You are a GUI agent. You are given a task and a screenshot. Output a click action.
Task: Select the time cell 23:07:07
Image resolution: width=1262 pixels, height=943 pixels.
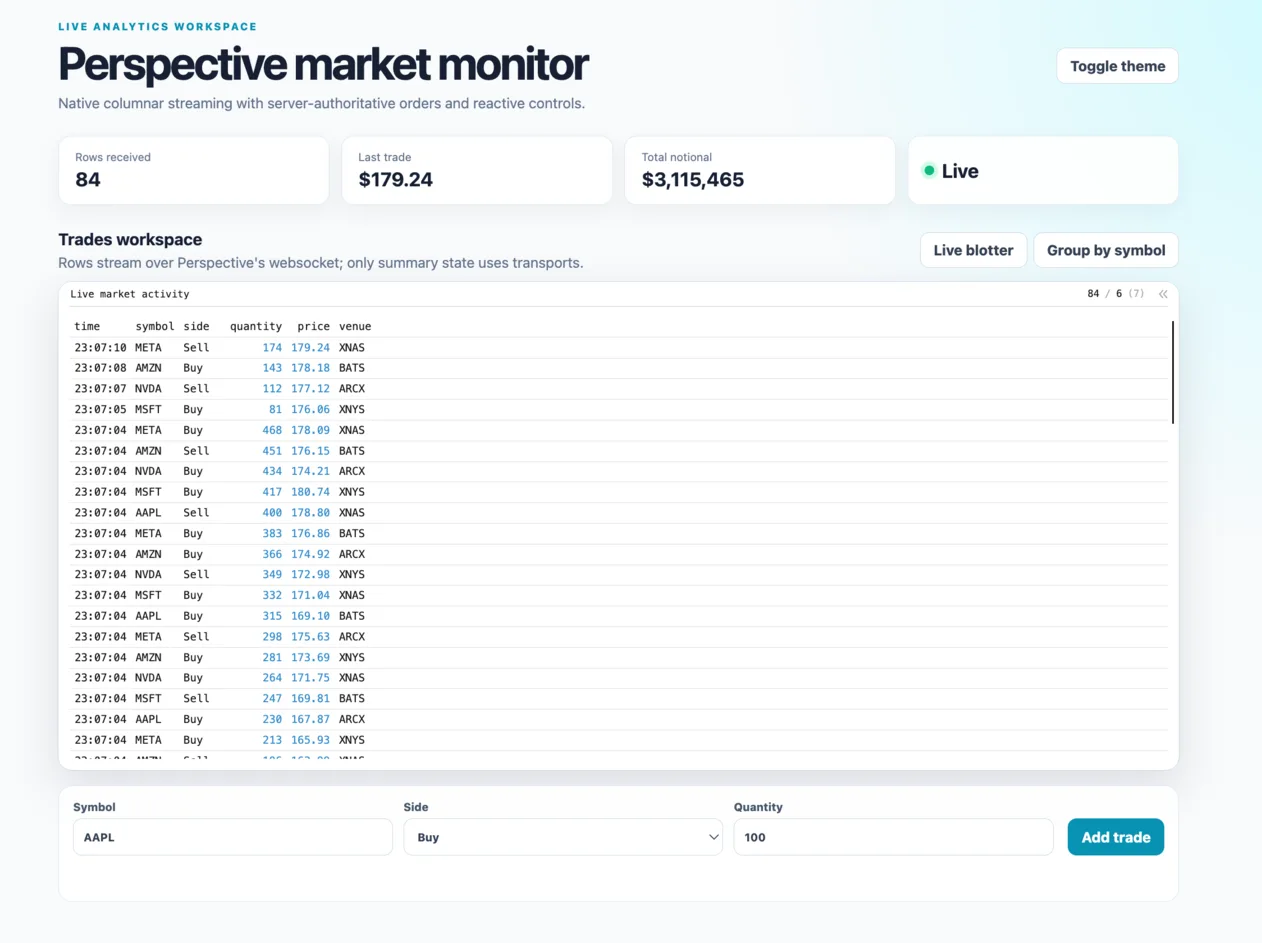click(x=100, y=389)
